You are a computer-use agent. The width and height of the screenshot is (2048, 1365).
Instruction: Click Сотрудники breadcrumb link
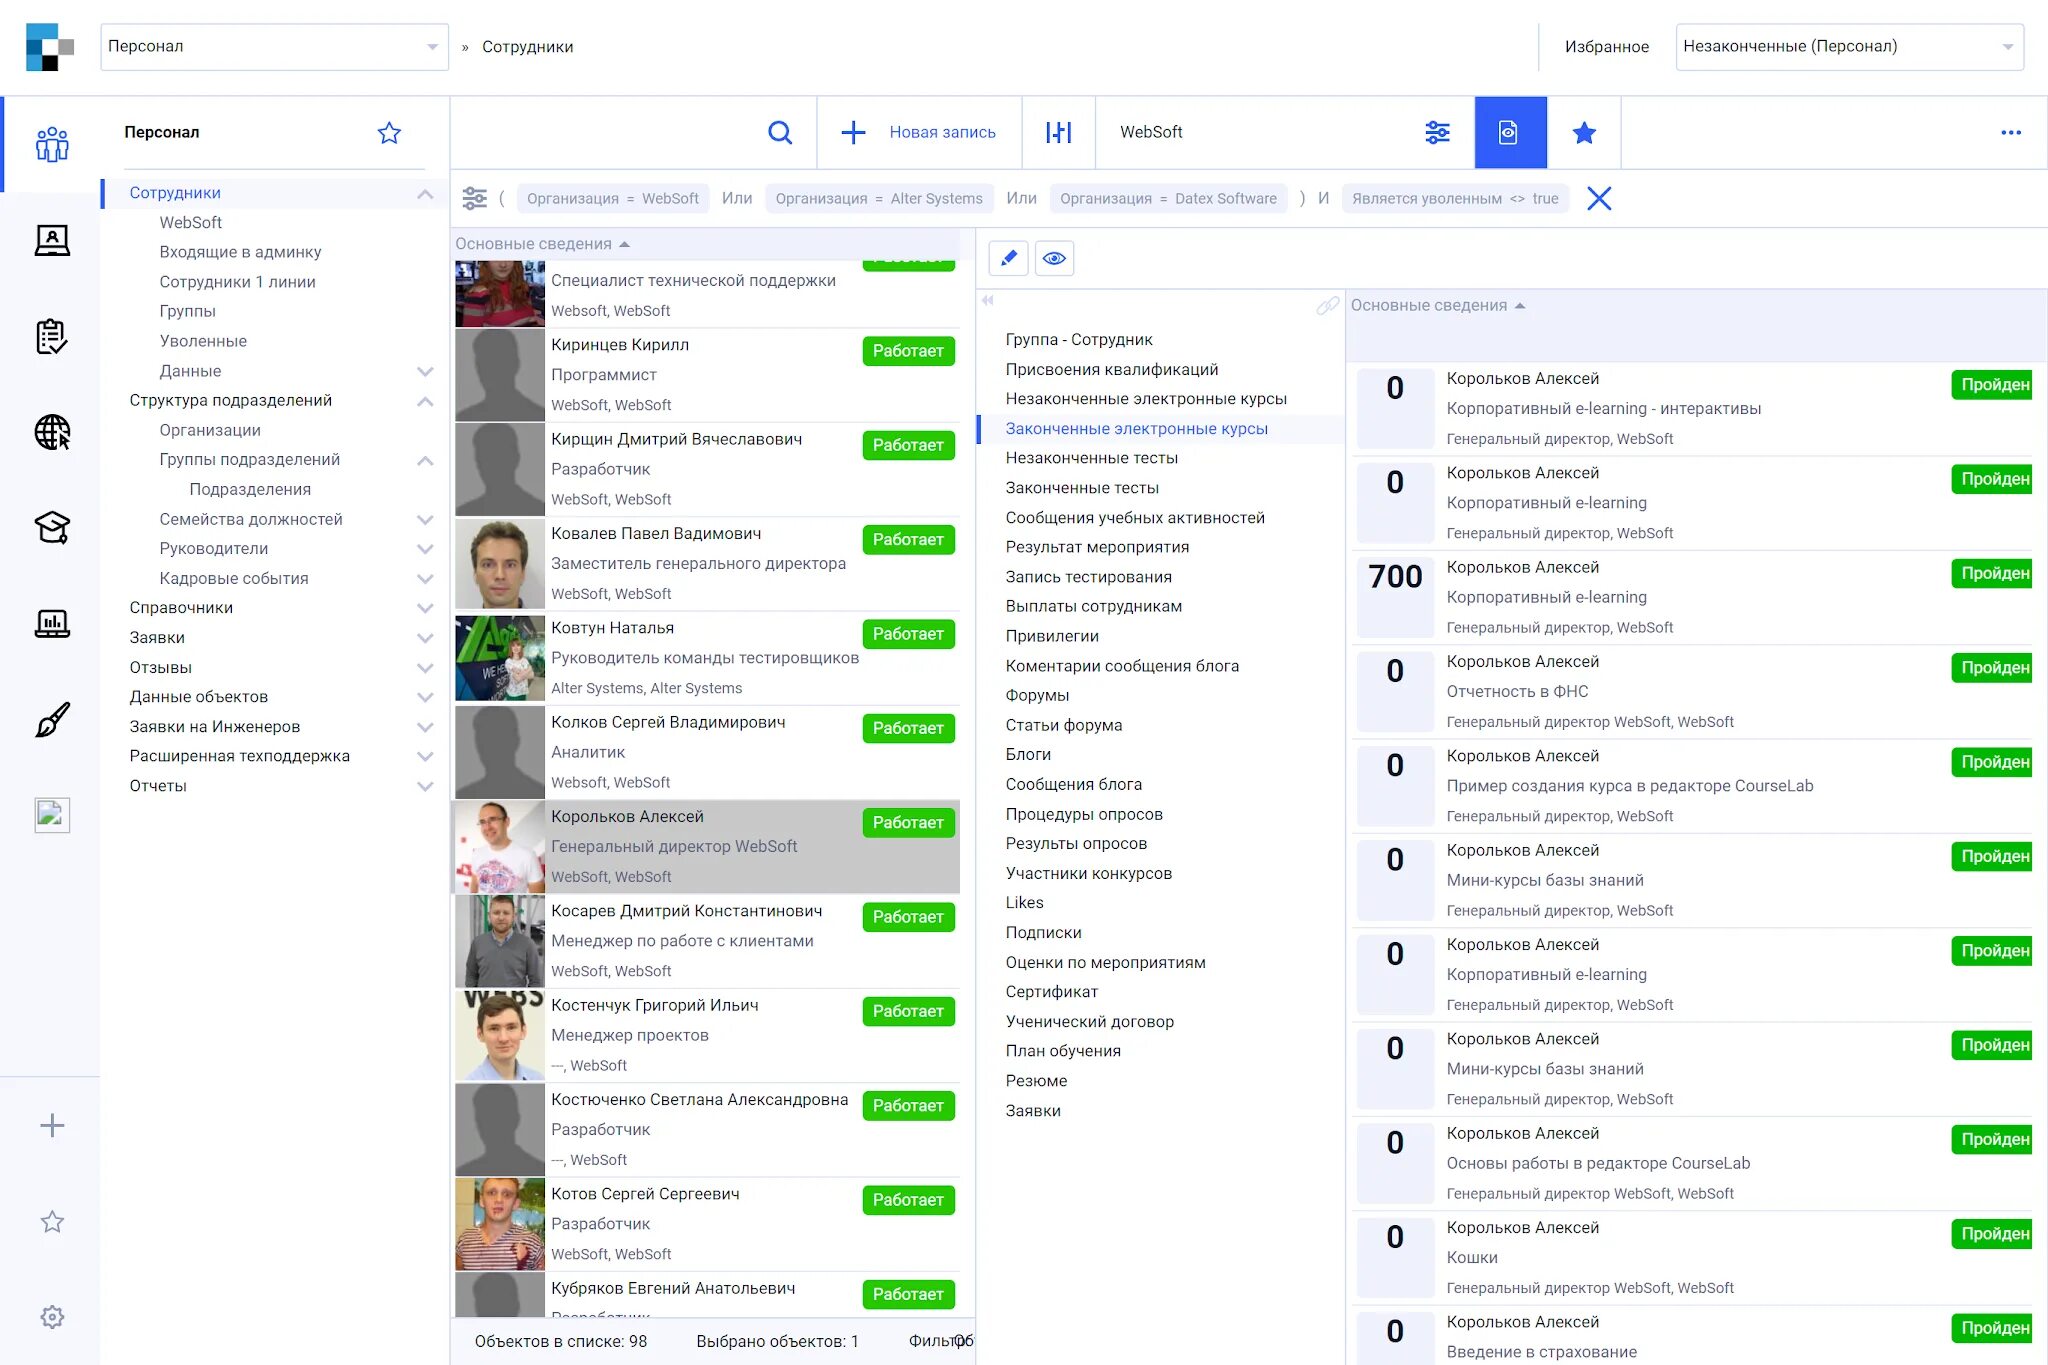pyautogui.click(x=527, y=47)
